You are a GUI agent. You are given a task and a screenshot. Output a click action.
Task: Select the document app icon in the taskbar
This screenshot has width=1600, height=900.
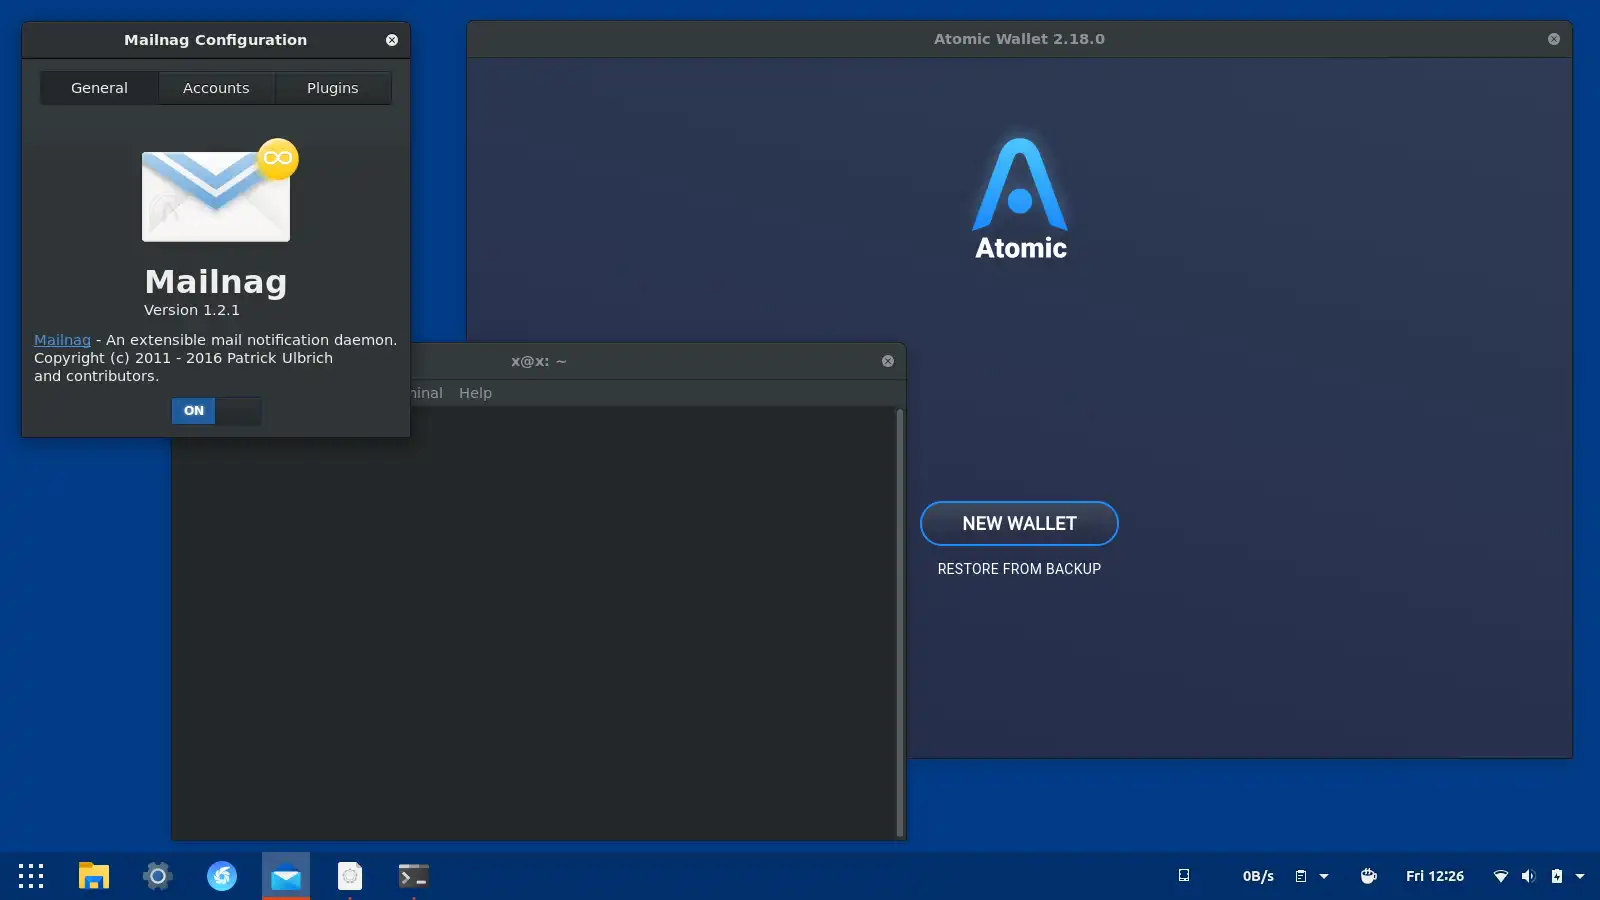click(x=350, y=876)
